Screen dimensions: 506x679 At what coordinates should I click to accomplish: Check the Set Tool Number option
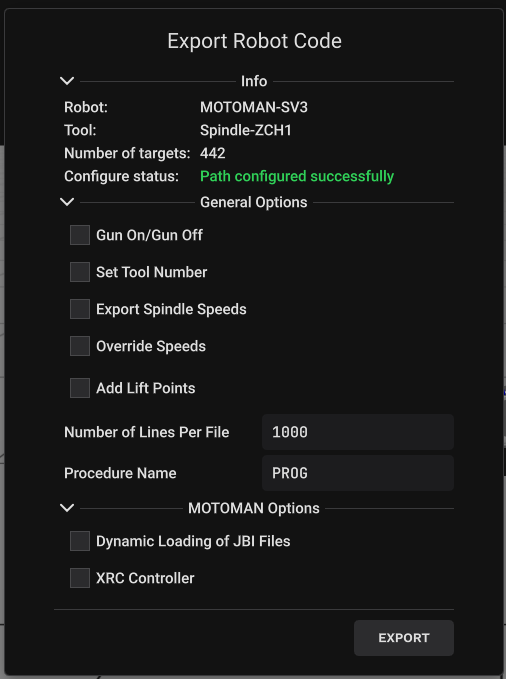pyautogui.click(x=80, y=272)
